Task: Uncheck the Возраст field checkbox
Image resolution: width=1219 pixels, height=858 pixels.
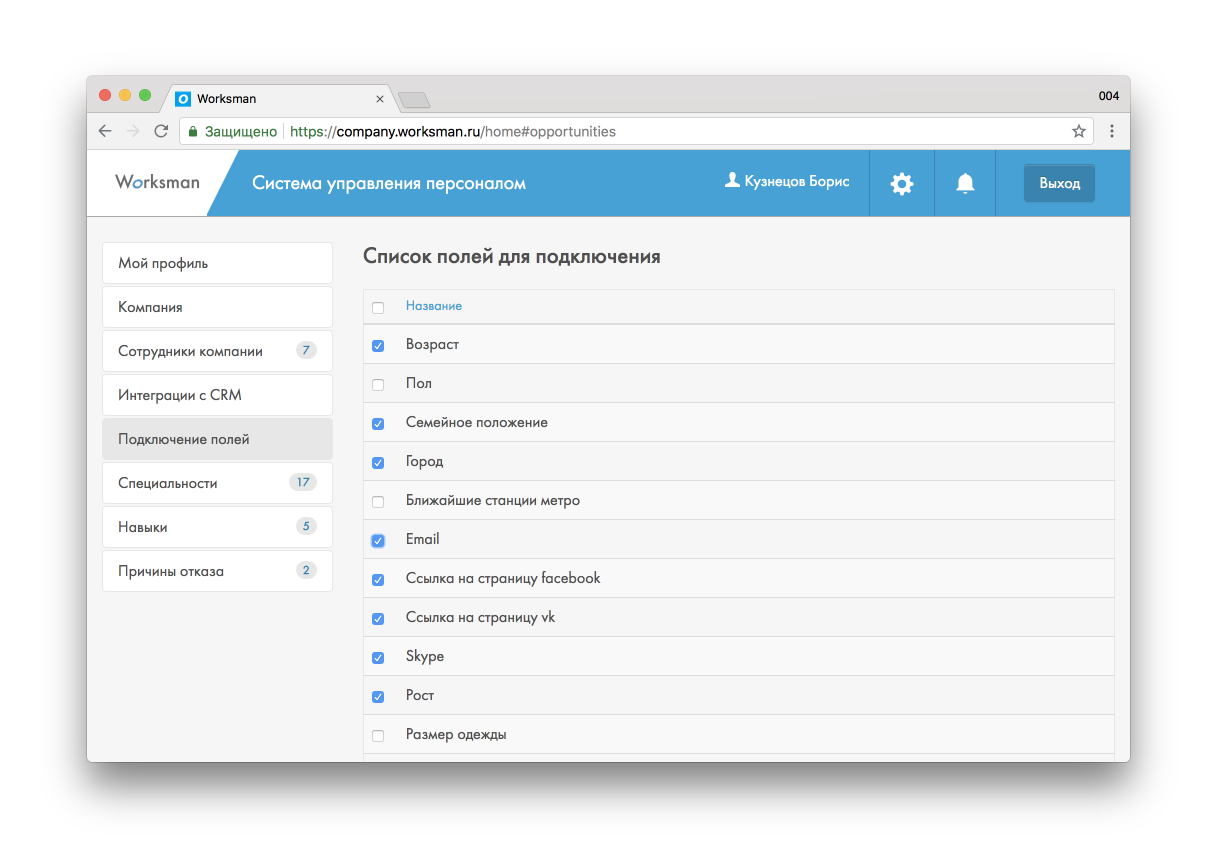Action: coord(378,346)
